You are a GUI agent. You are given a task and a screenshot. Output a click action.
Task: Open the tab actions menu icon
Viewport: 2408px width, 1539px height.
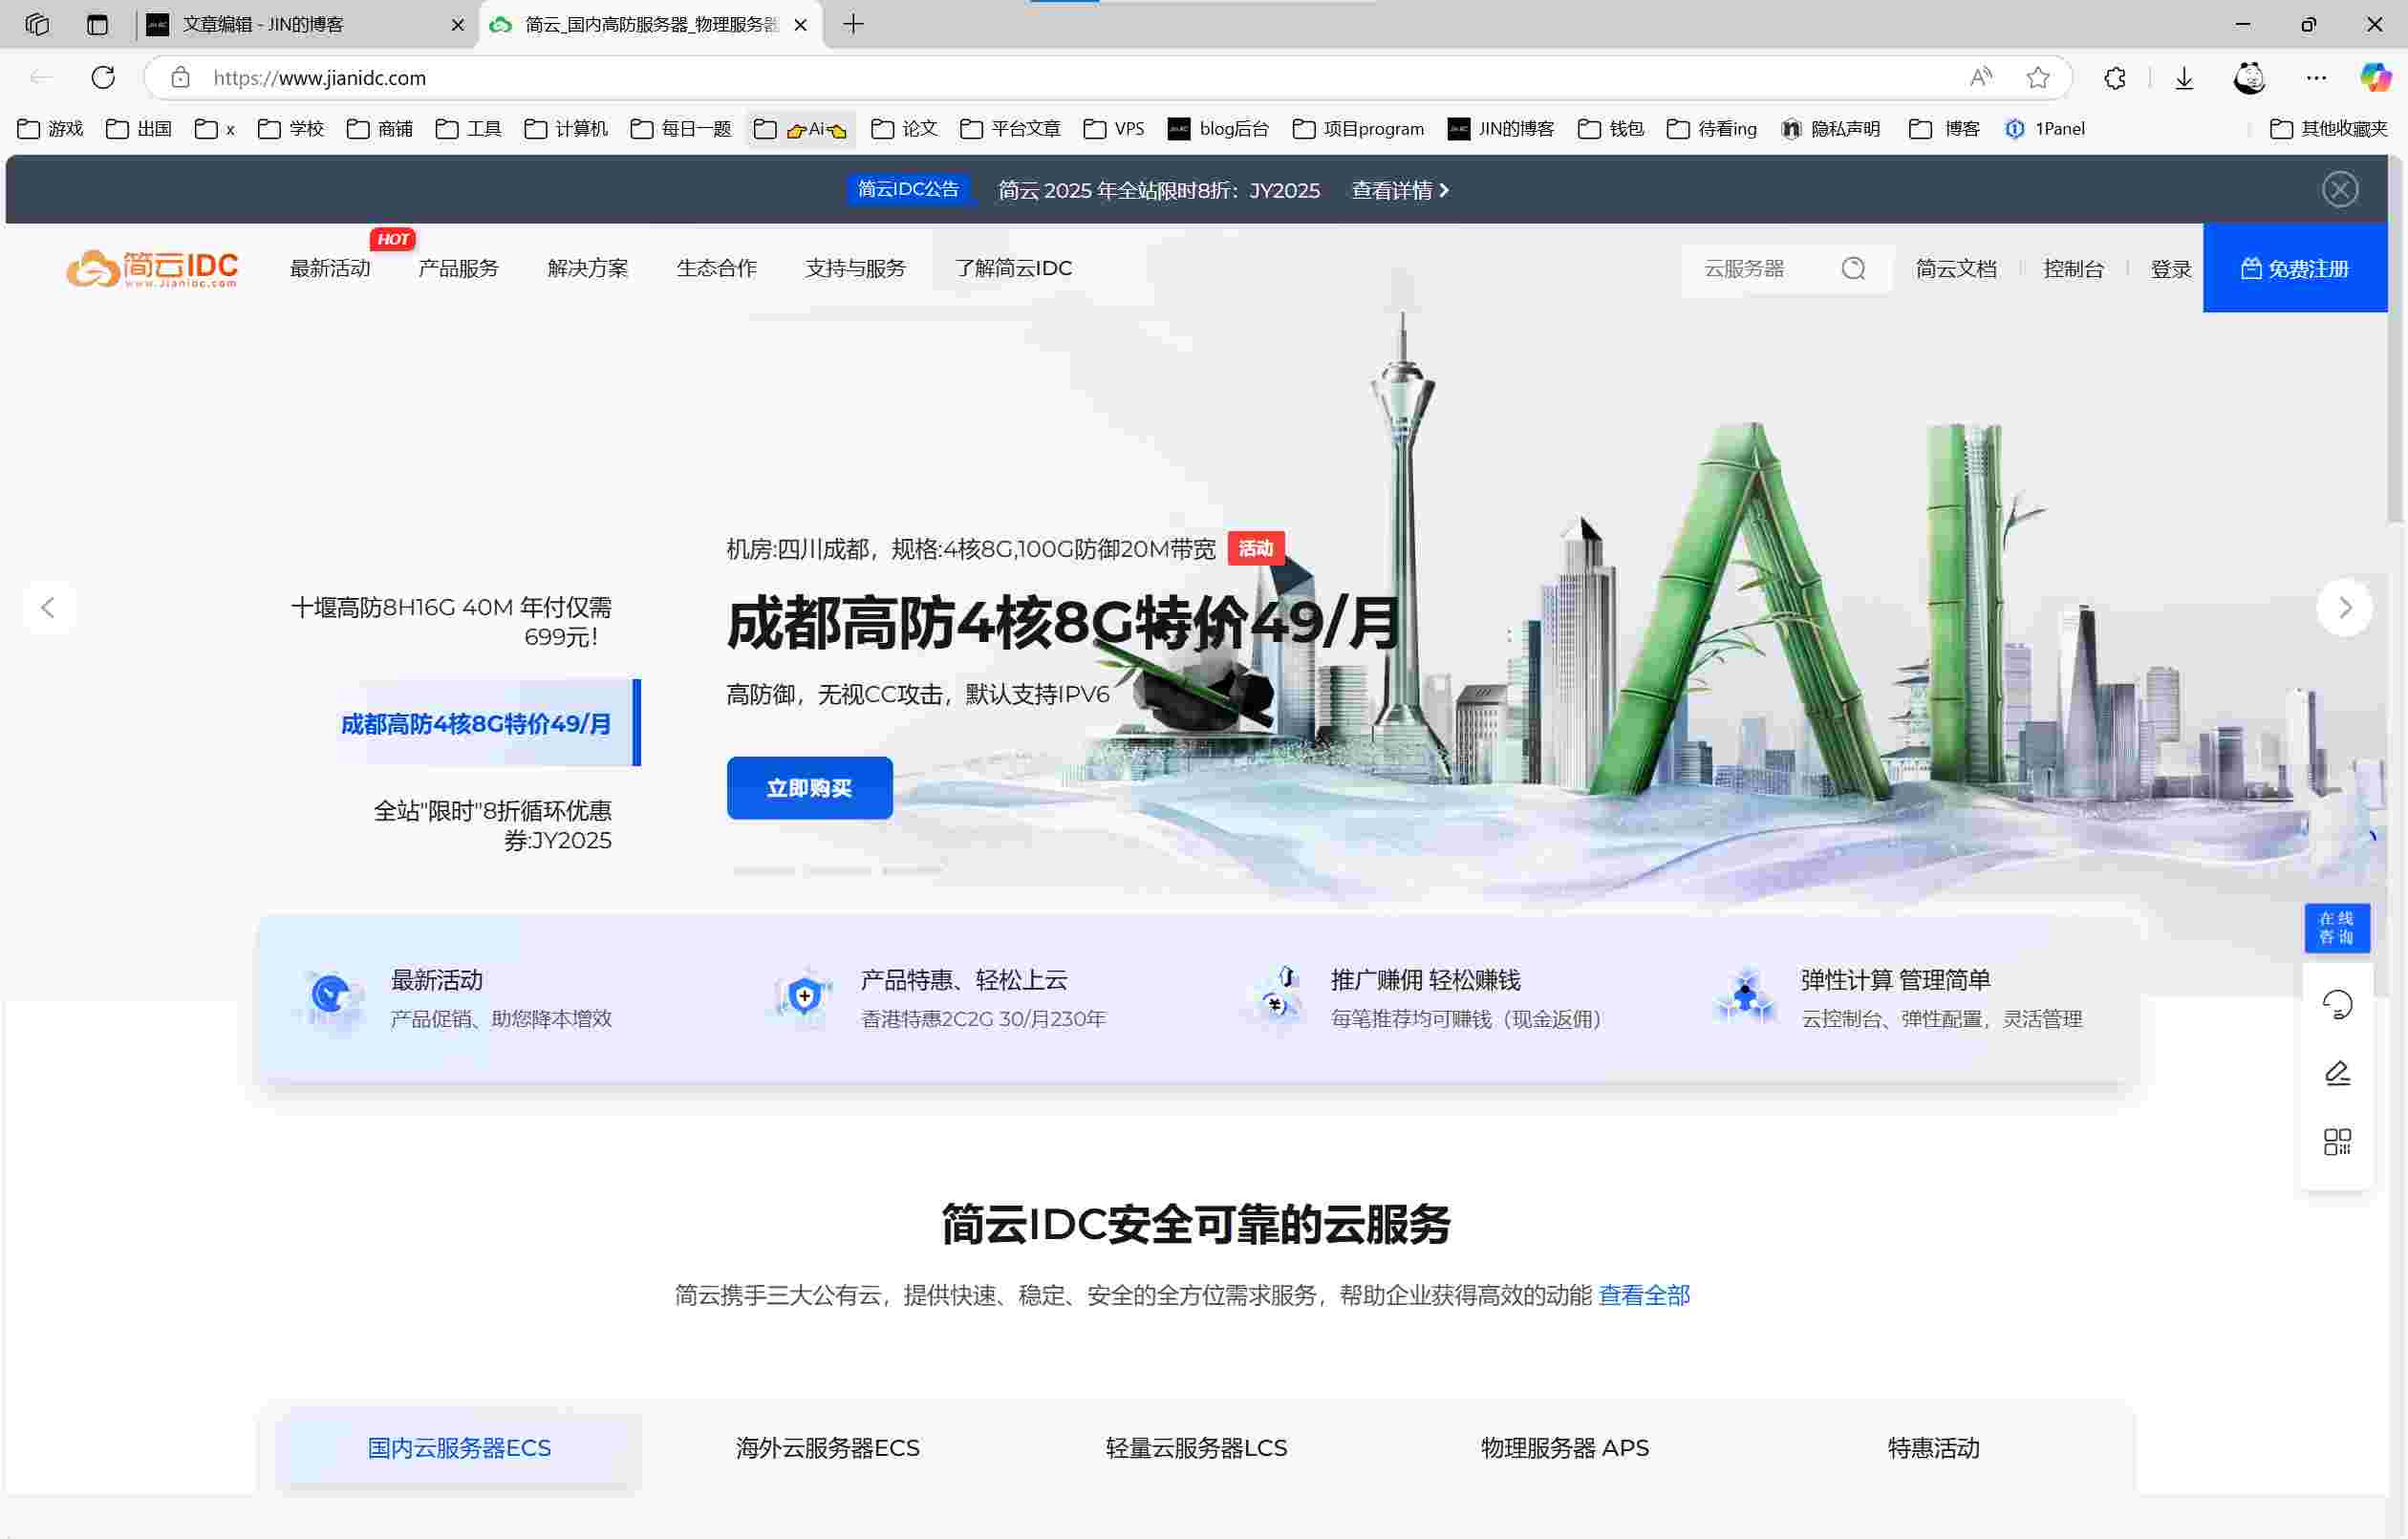point(97,24)
